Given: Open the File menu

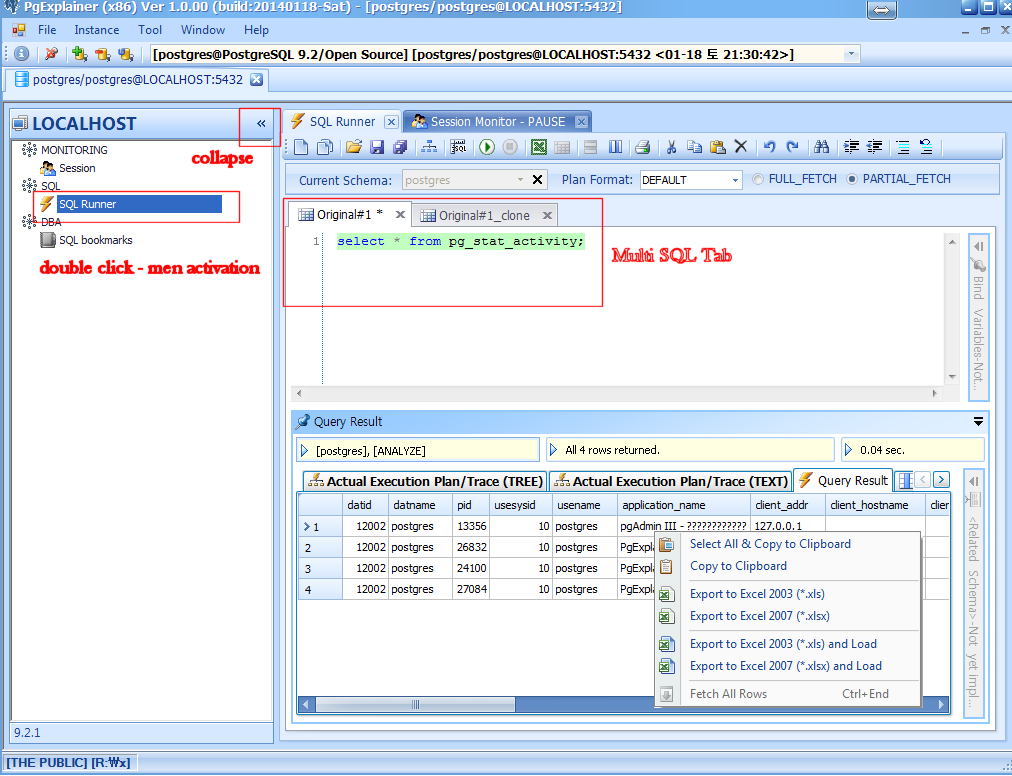Looking at the screenshot, I should tap(47, 30).
